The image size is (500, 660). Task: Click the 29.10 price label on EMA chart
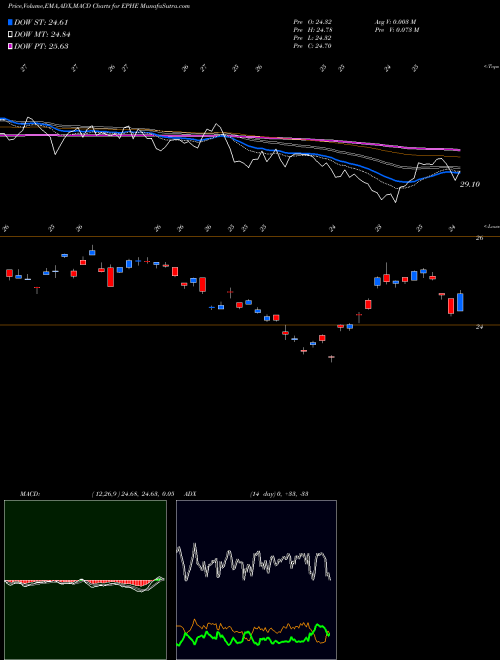[x=470, y=184]
